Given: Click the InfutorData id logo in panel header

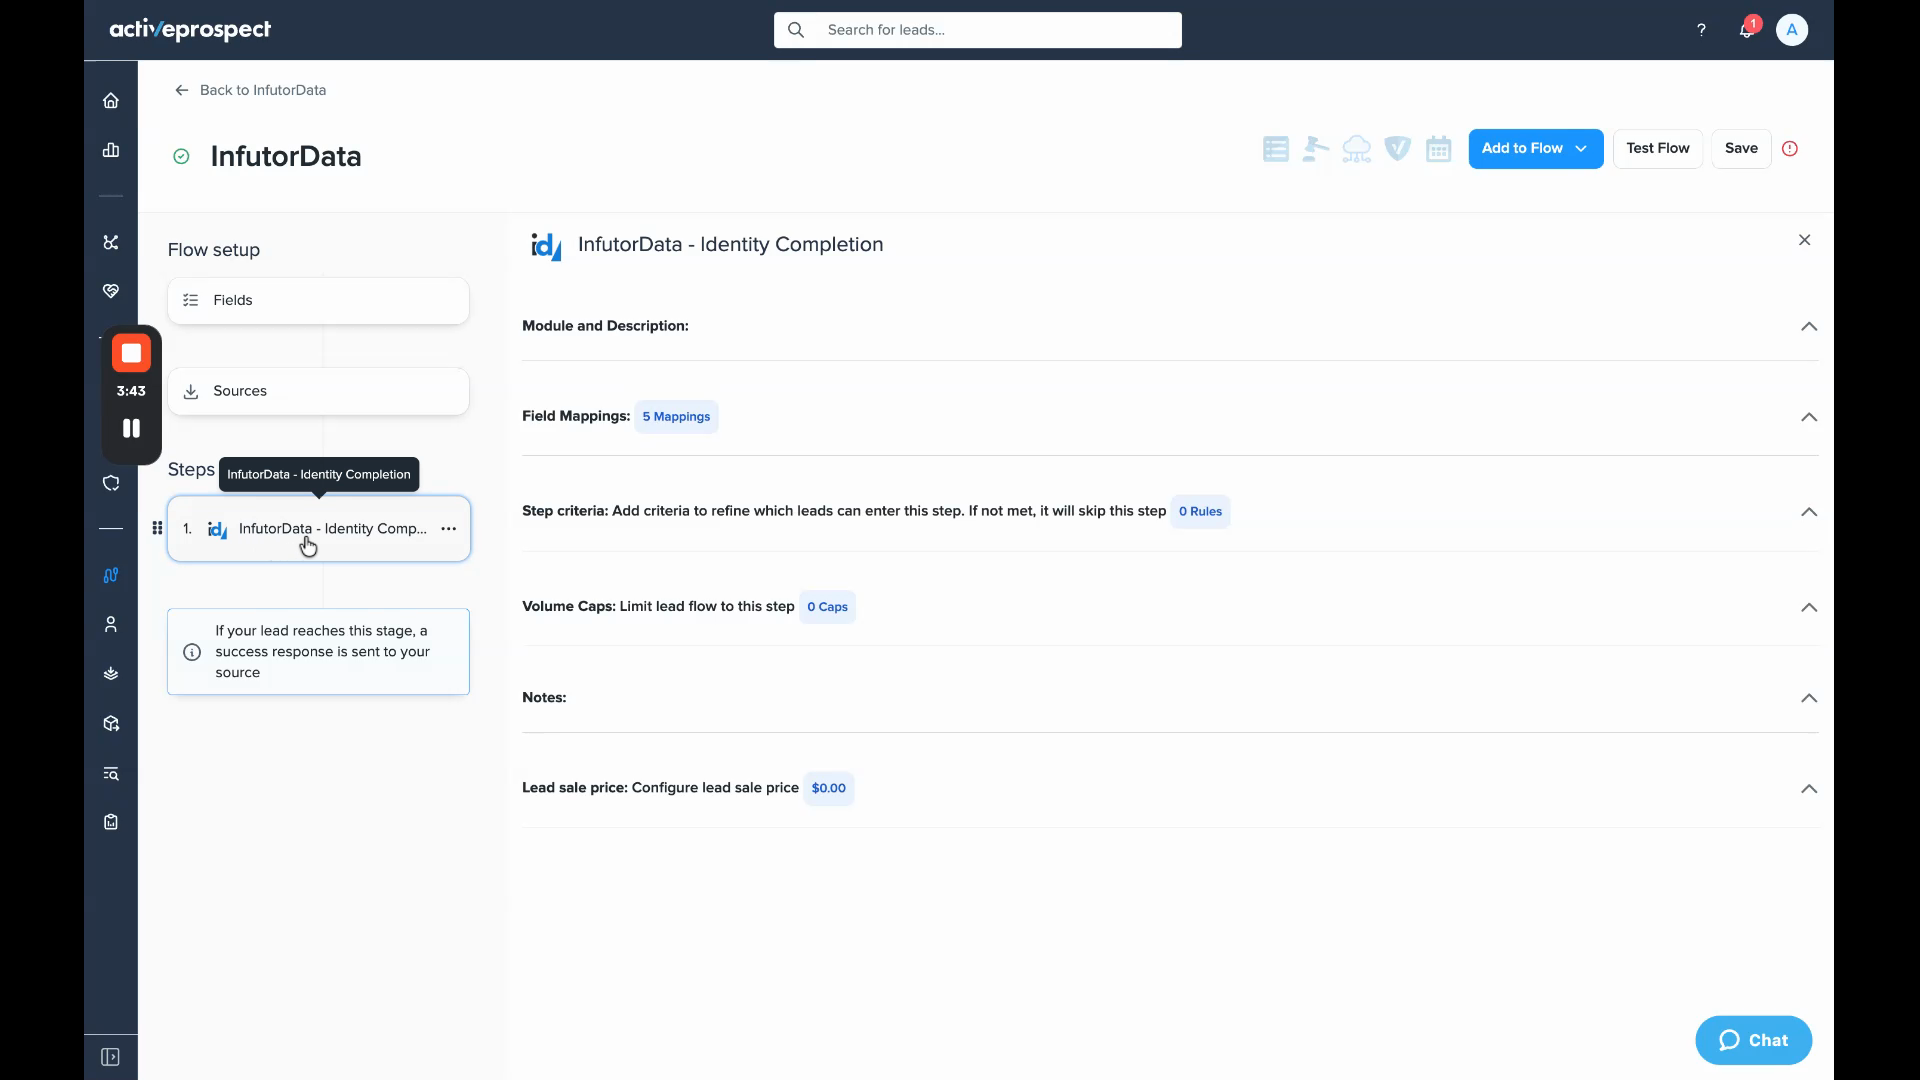Looking at the screenshot, I should (546, 245).
